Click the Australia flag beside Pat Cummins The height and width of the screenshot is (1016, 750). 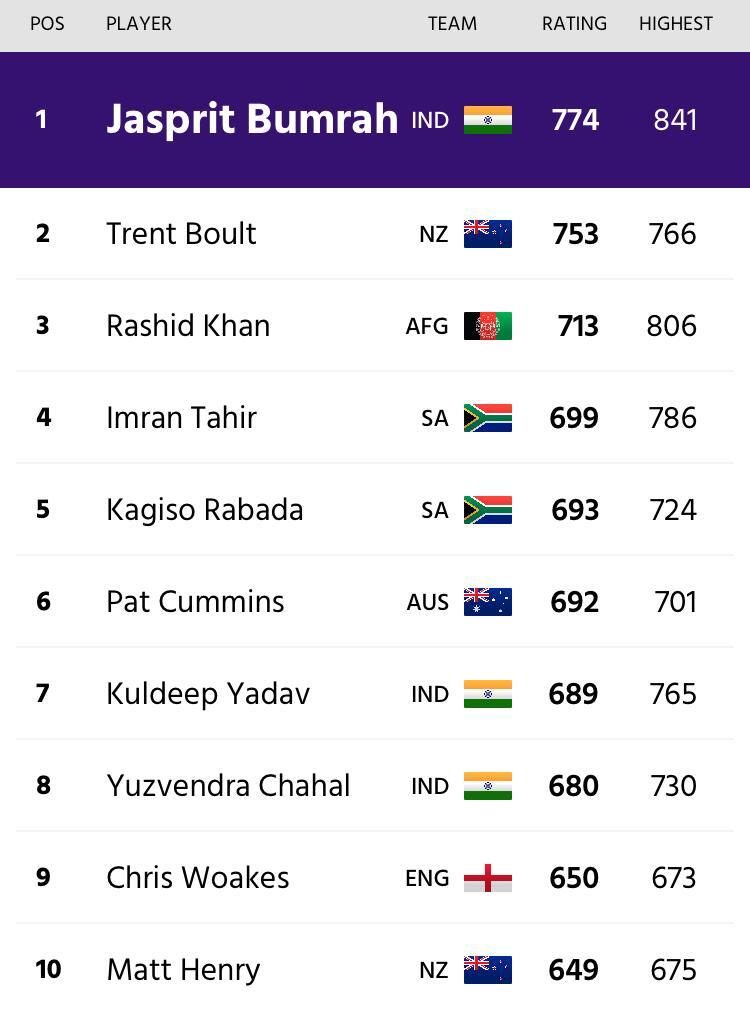pos(487,602)
